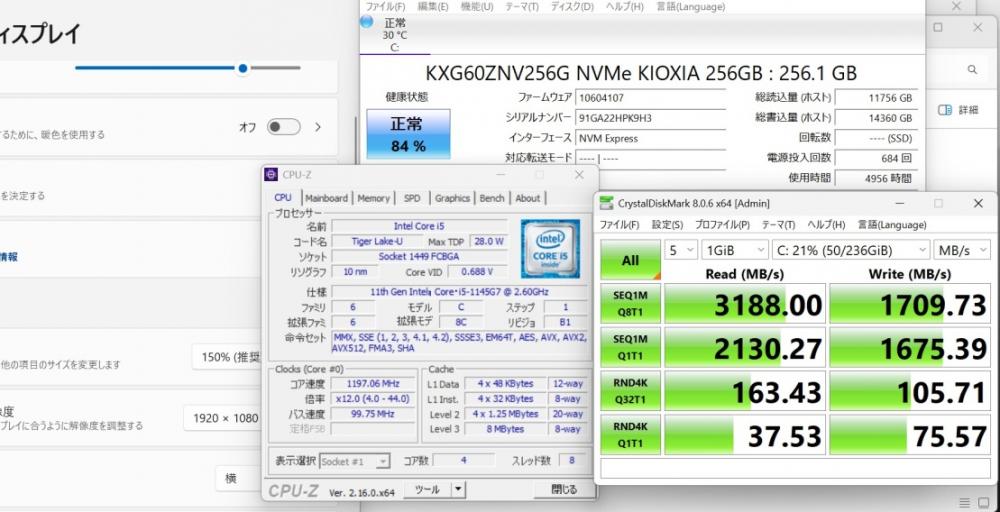Screen dimensions: 1000x512
Task: Click the 使用時間 value 4956 時間
Action: (876, 178)
